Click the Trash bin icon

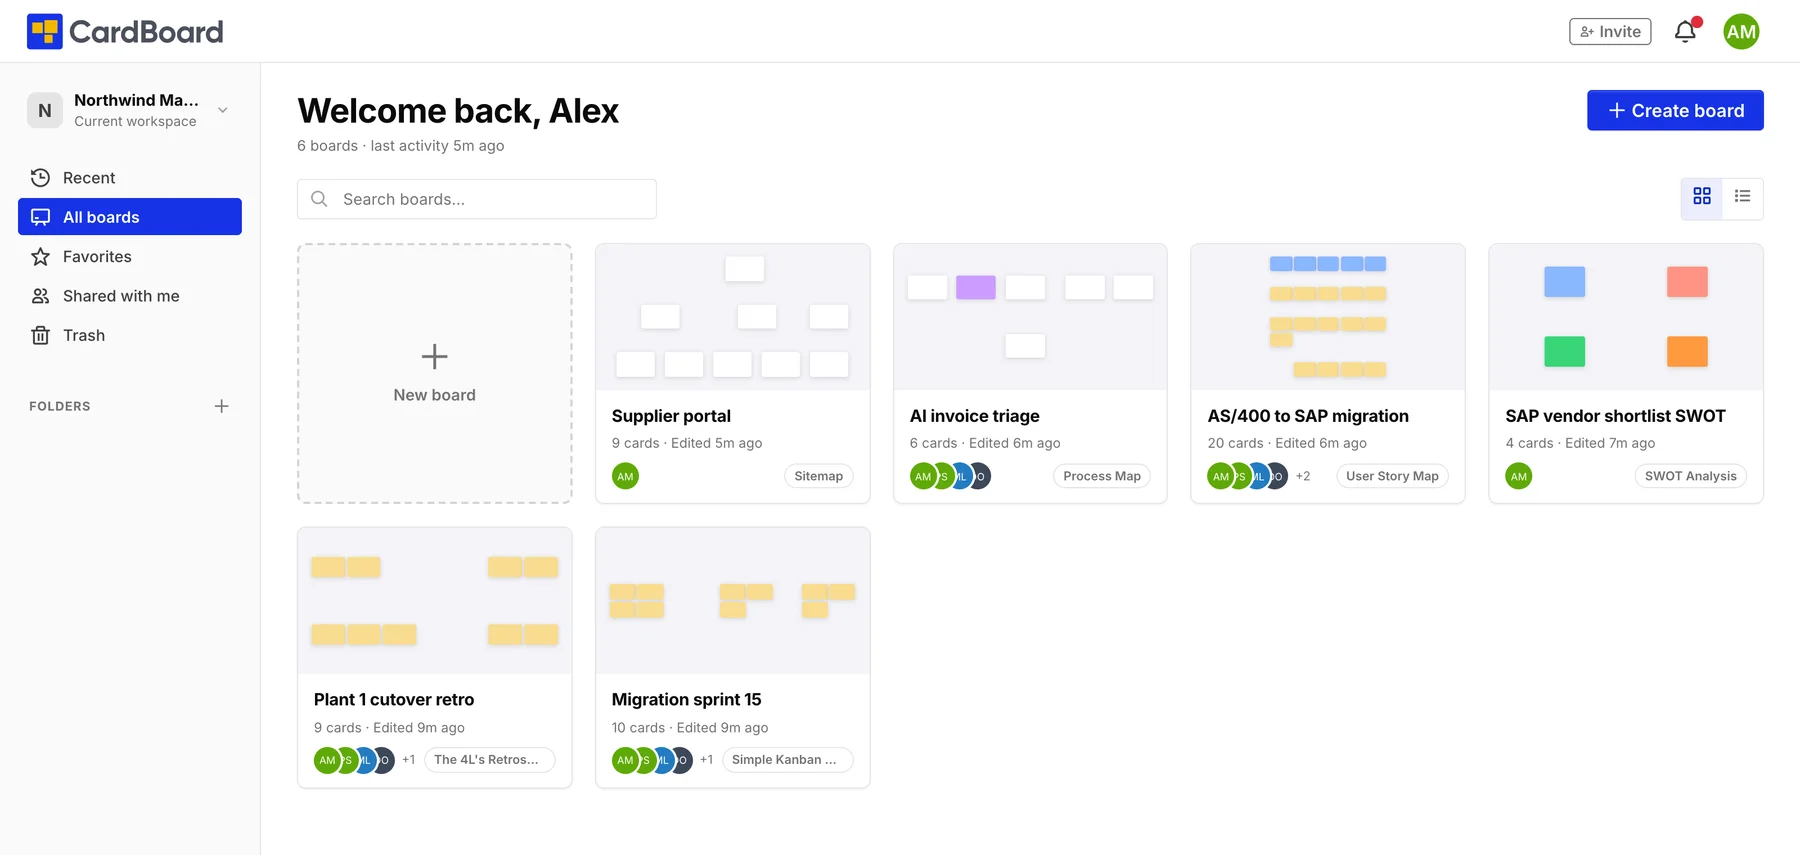(x=40, y=336)
